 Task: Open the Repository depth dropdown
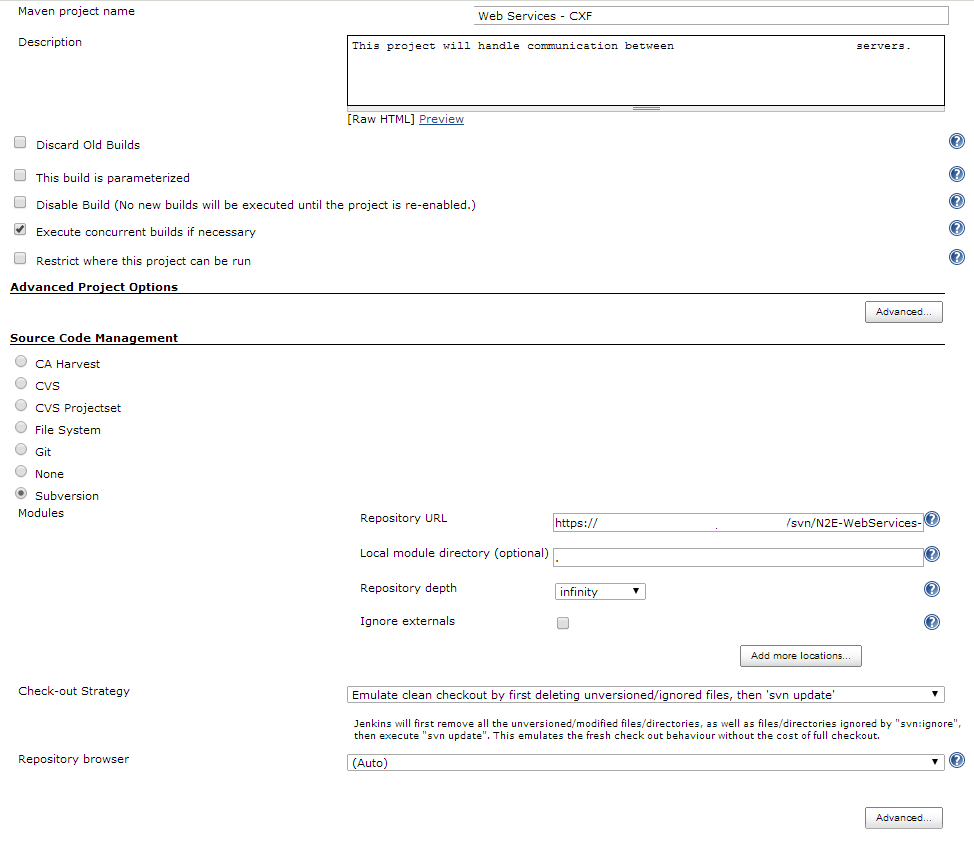[599, 591]
